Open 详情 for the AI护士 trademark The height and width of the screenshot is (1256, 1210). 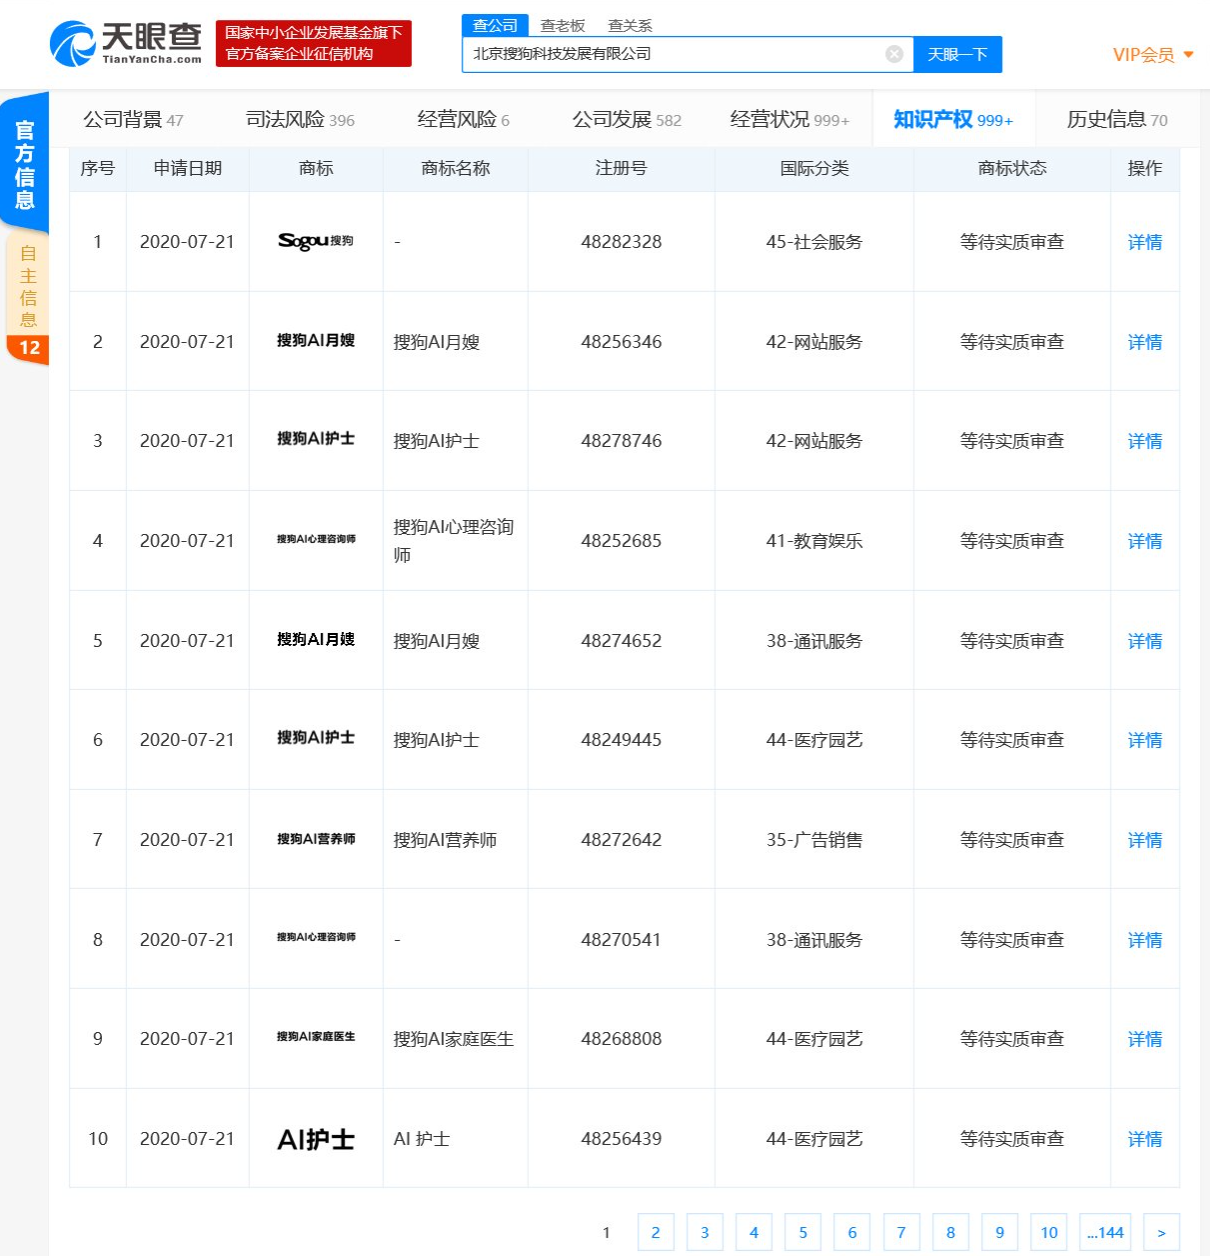(x=1143, y=1138)
